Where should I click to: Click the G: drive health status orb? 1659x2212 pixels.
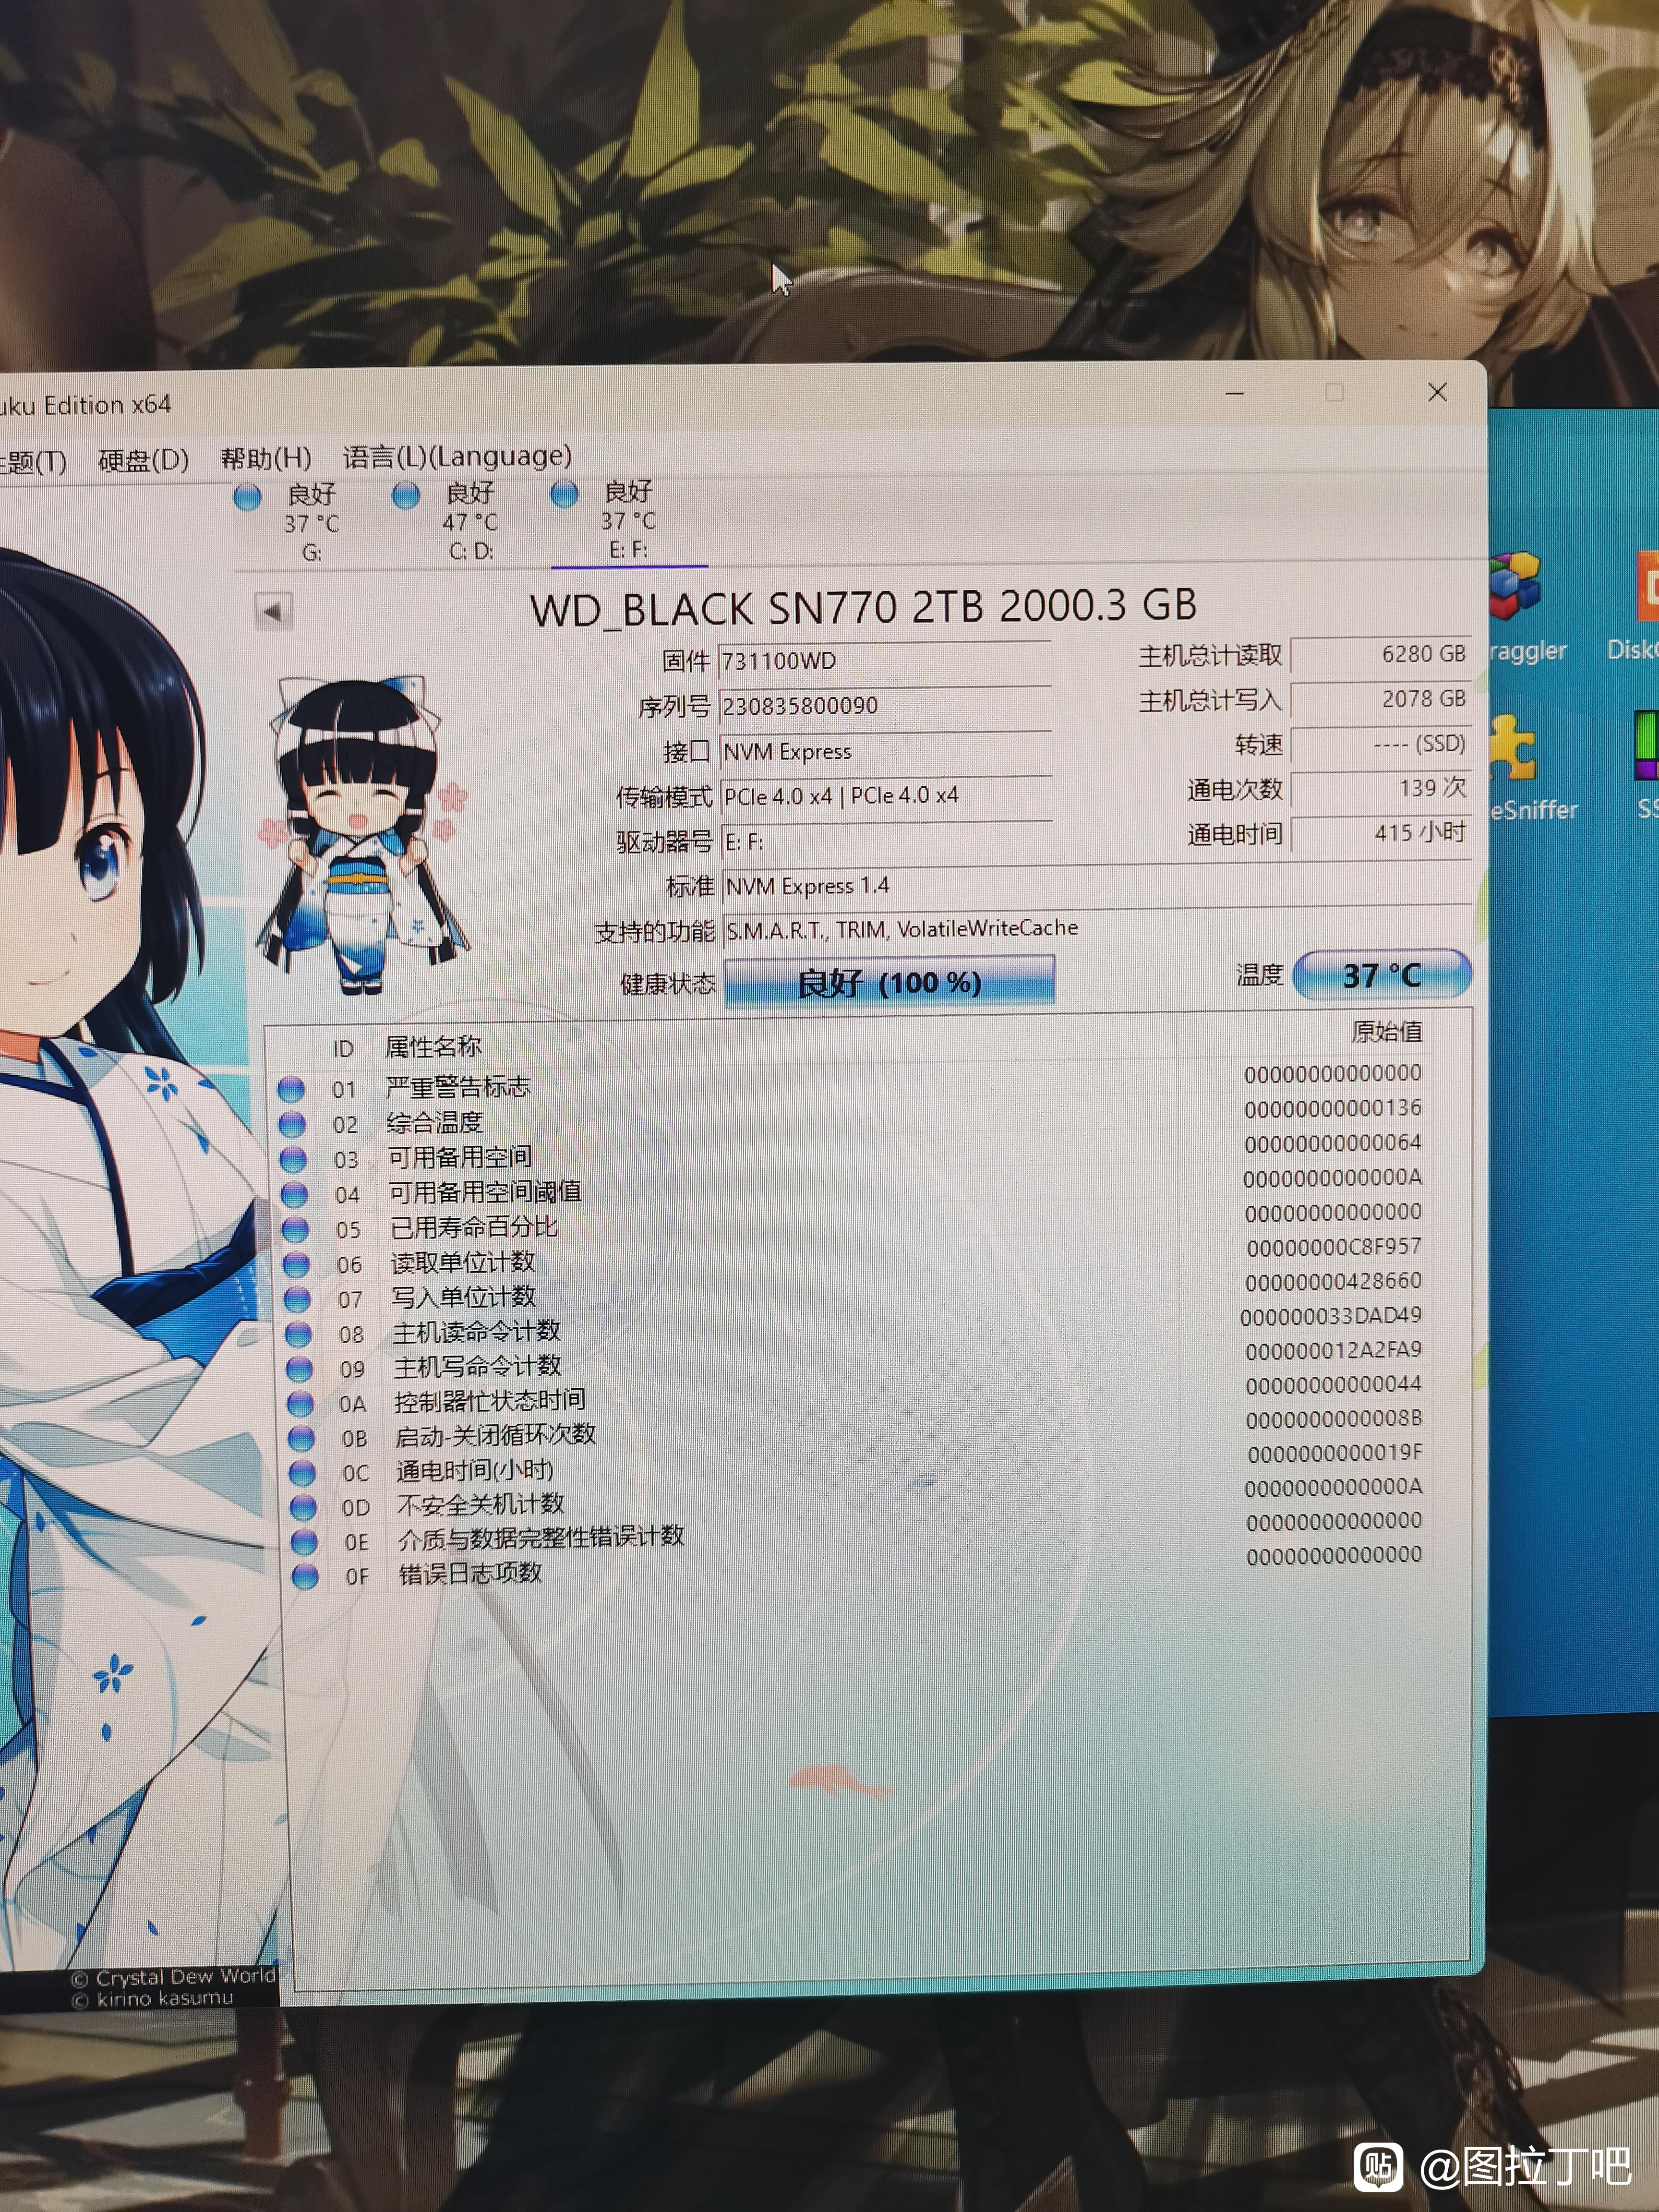click(247, 496)
